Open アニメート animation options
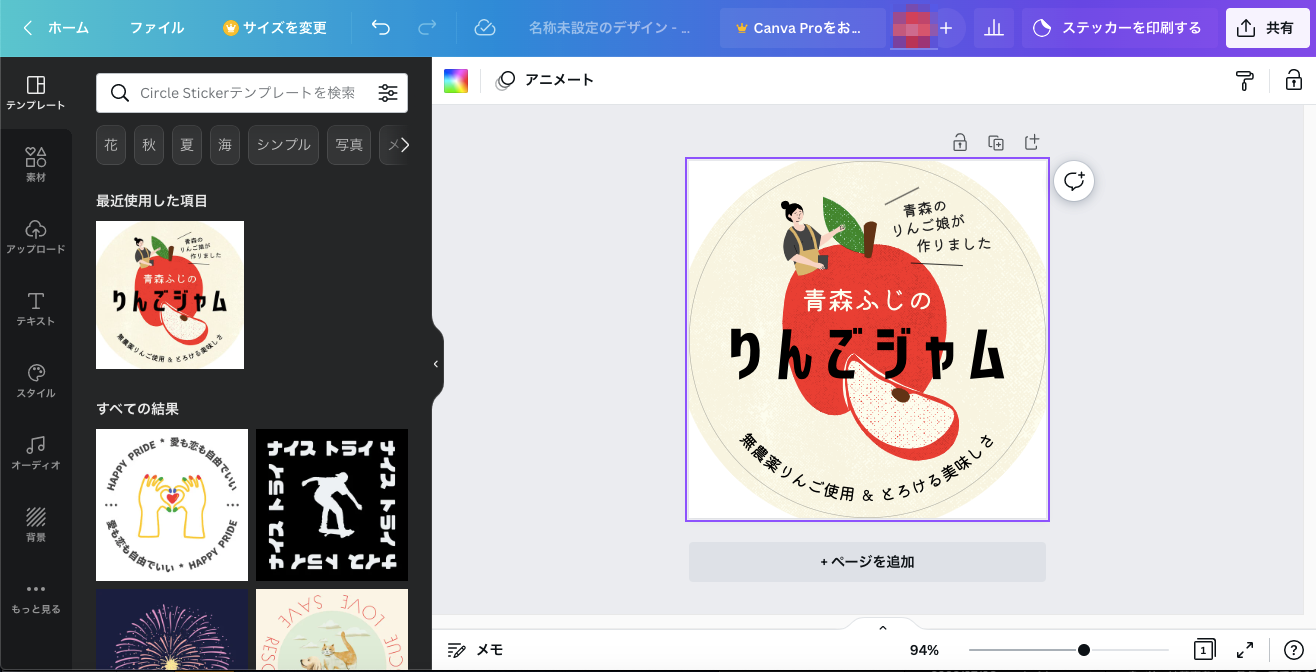 click(545, 80)
